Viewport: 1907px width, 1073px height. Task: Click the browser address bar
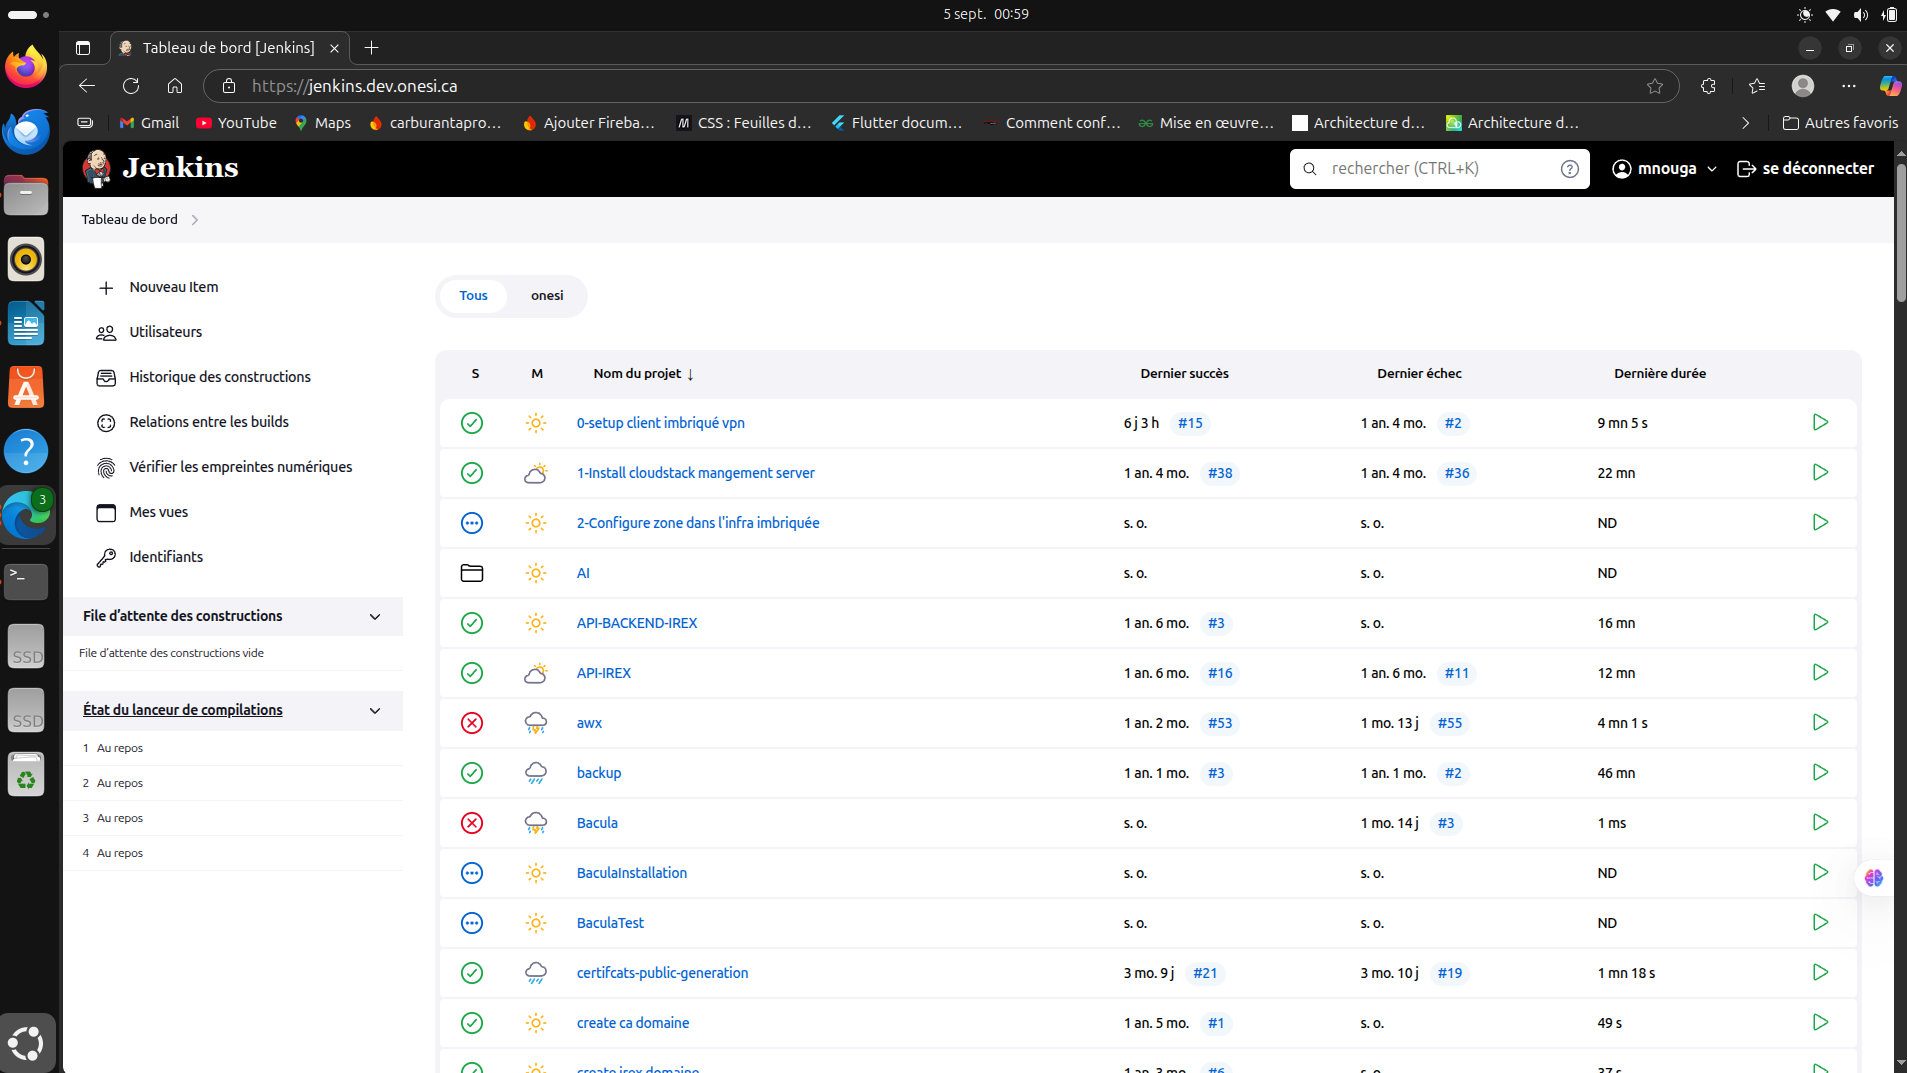[940, 86]
